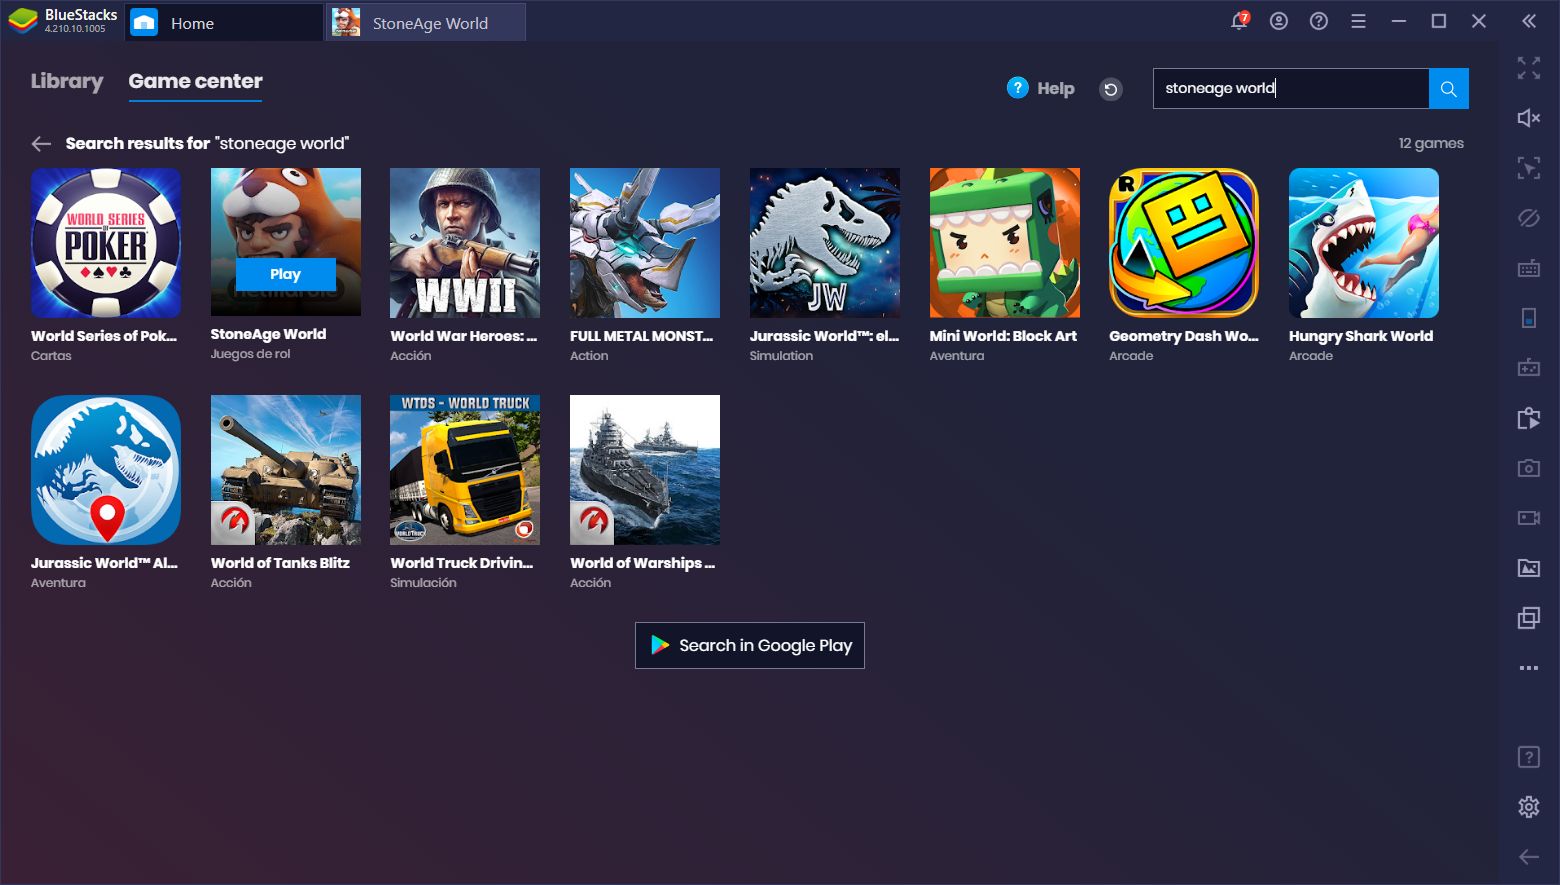Click the back arrow in sidebar
Viewport: 1560px width, 885px height.
[1529, 857]
